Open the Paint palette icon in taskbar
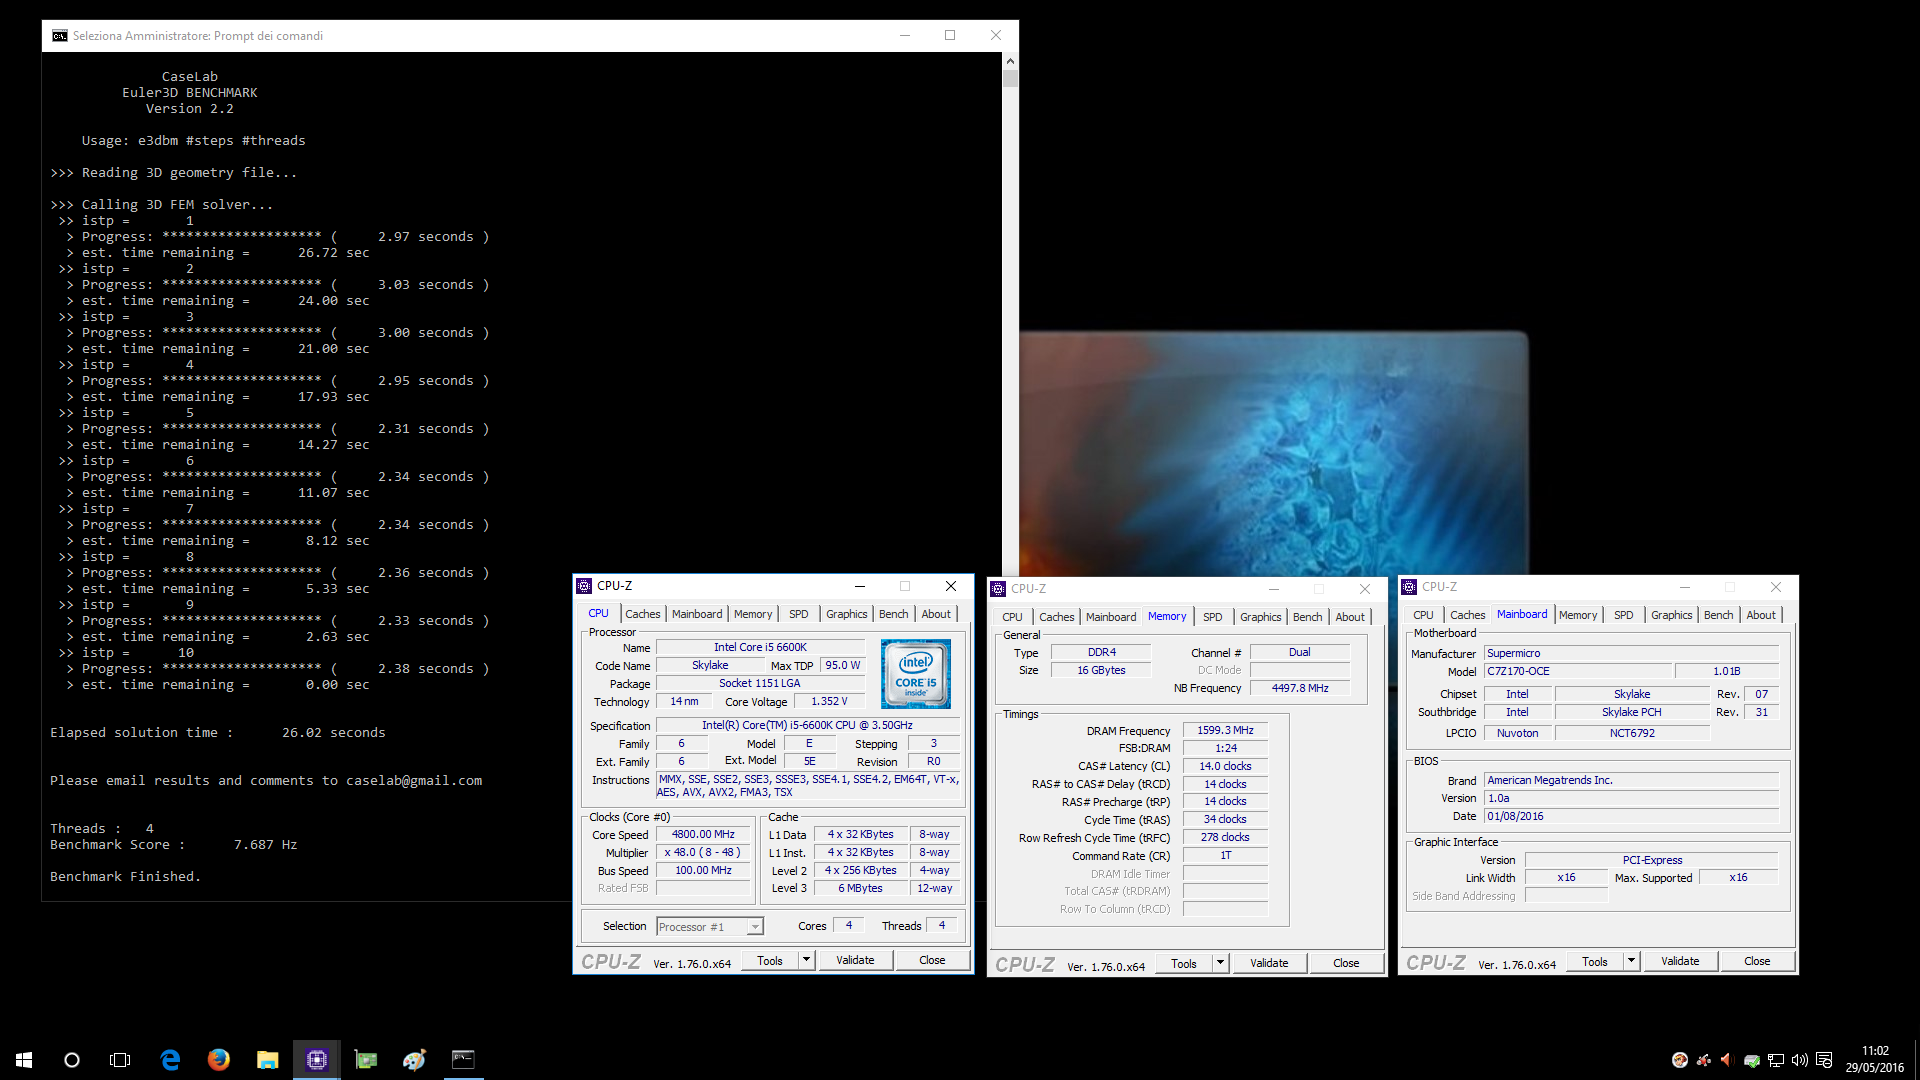 click(414, 1060)
